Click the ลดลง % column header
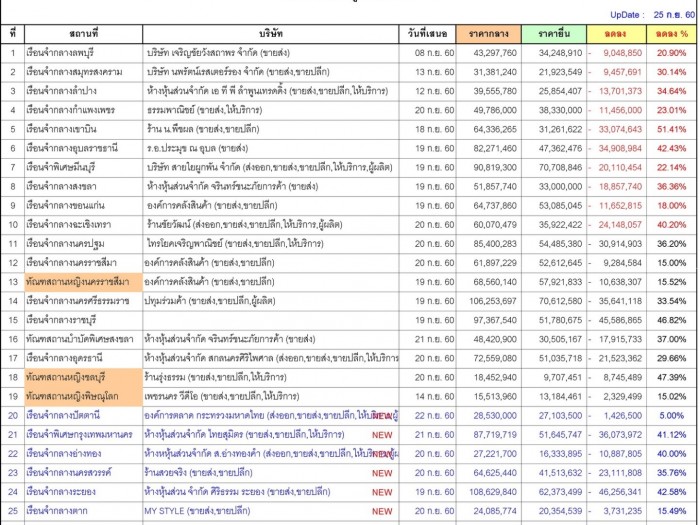This screenshot has height=525, width=700. pyautogui.click(x=670, y=34)
